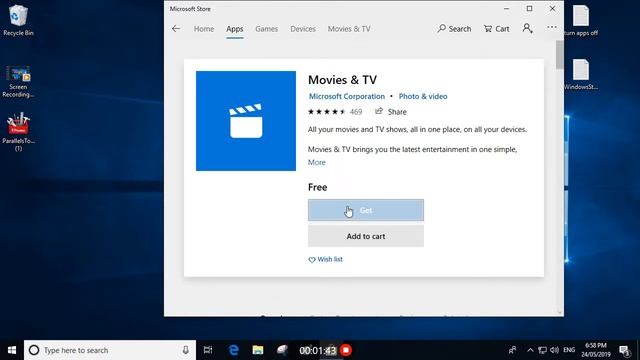Click the ENG language indicator
Image resolution: width=640 pixels, height=360 pixels.
tap(569, 350)
